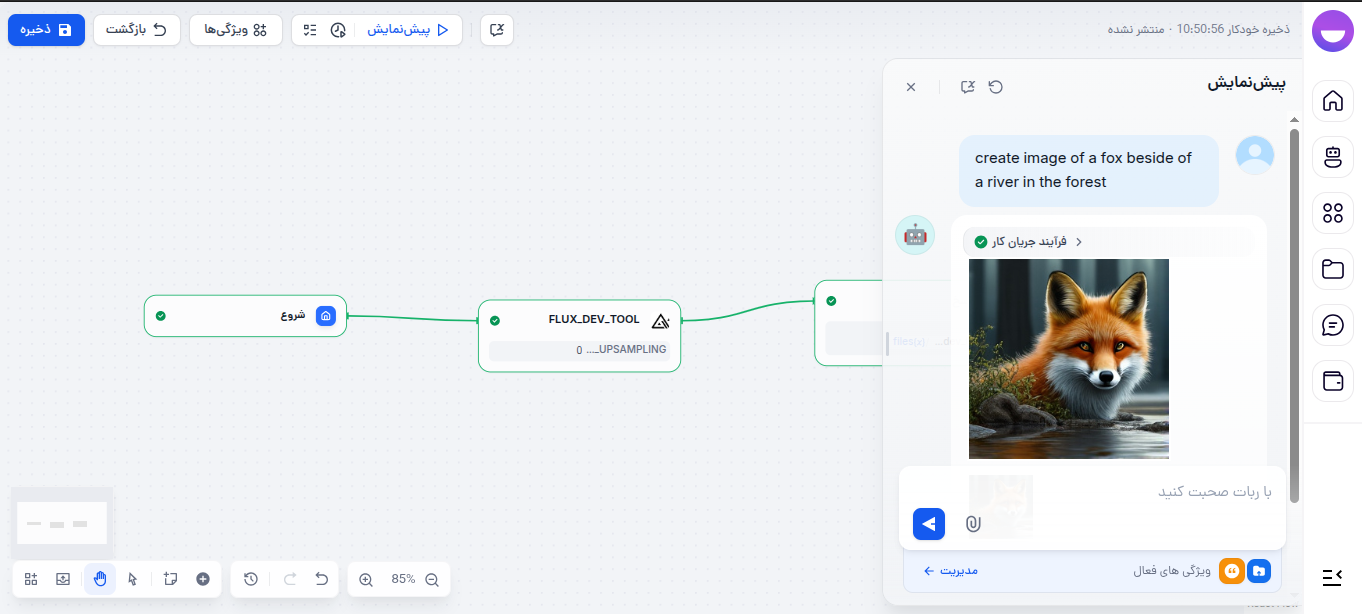Expand the sidebar menu at bottom right
This screenshot has width=1362, height=614.
pos(1332,576)
